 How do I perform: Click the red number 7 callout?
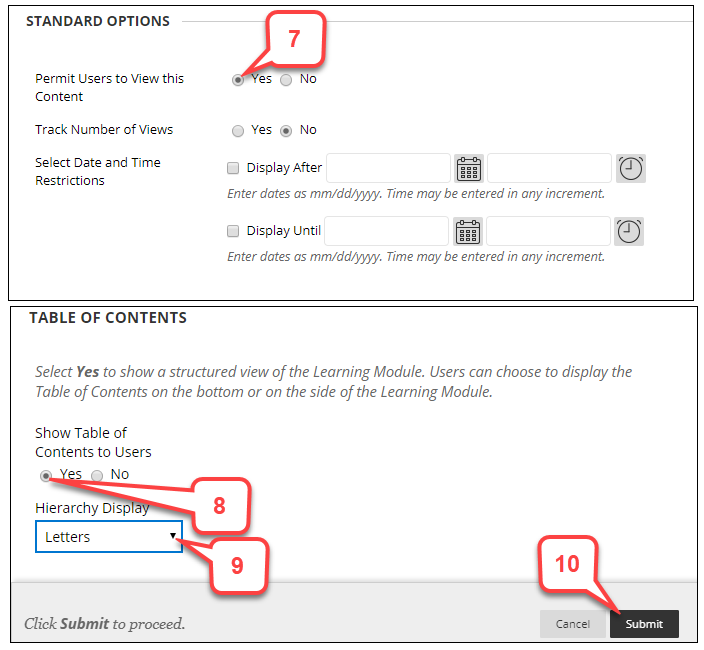click(293, 39)
